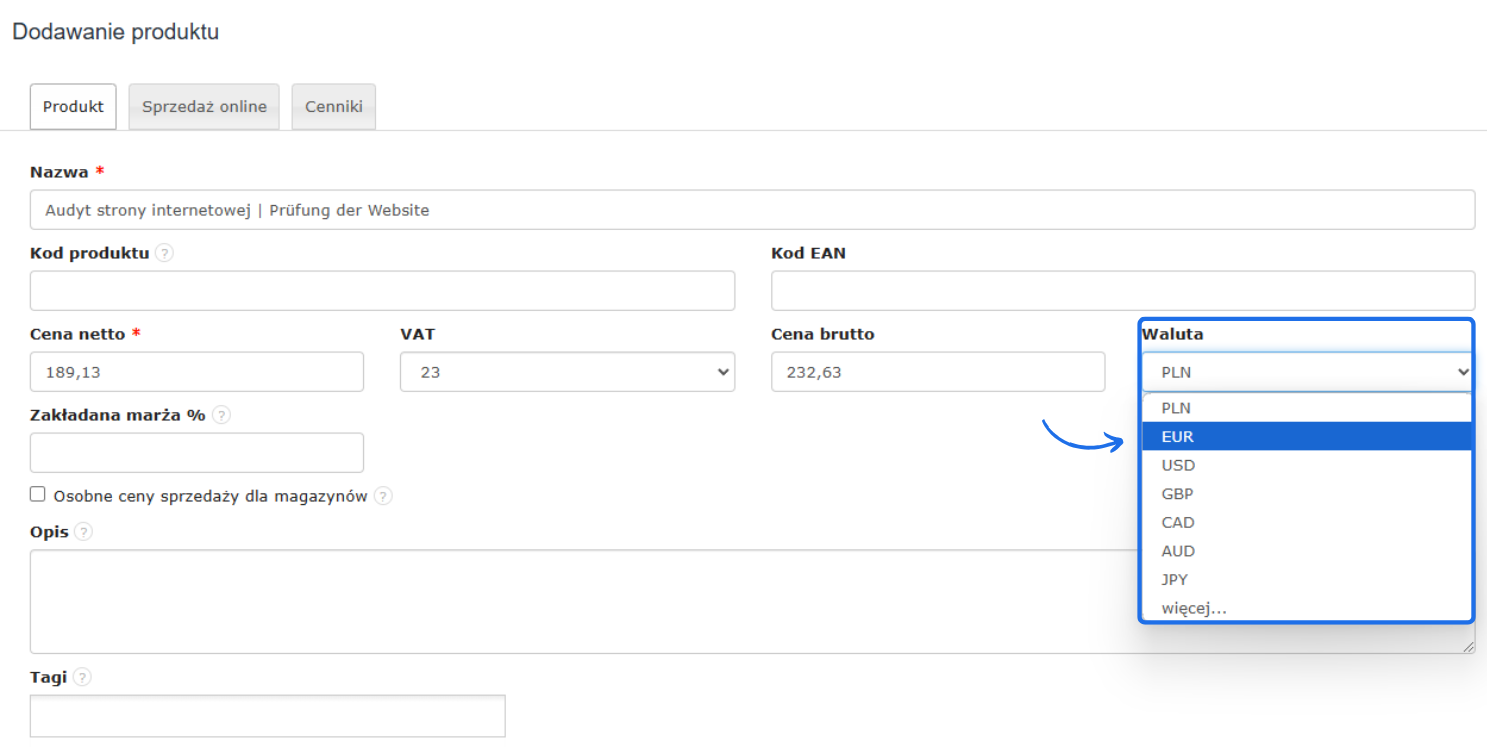Viewport: 1487px width, 749px height.
Task: Switch to the Sprzedaż online tab
Action: coord(204,107)
